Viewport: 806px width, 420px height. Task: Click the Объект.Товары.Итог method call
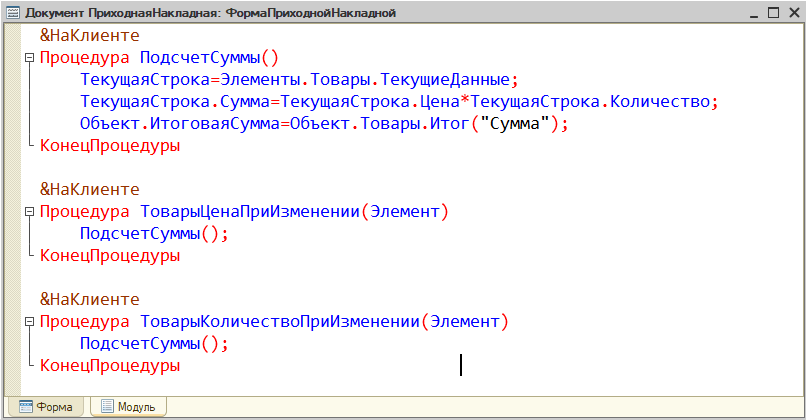point(380,124)
